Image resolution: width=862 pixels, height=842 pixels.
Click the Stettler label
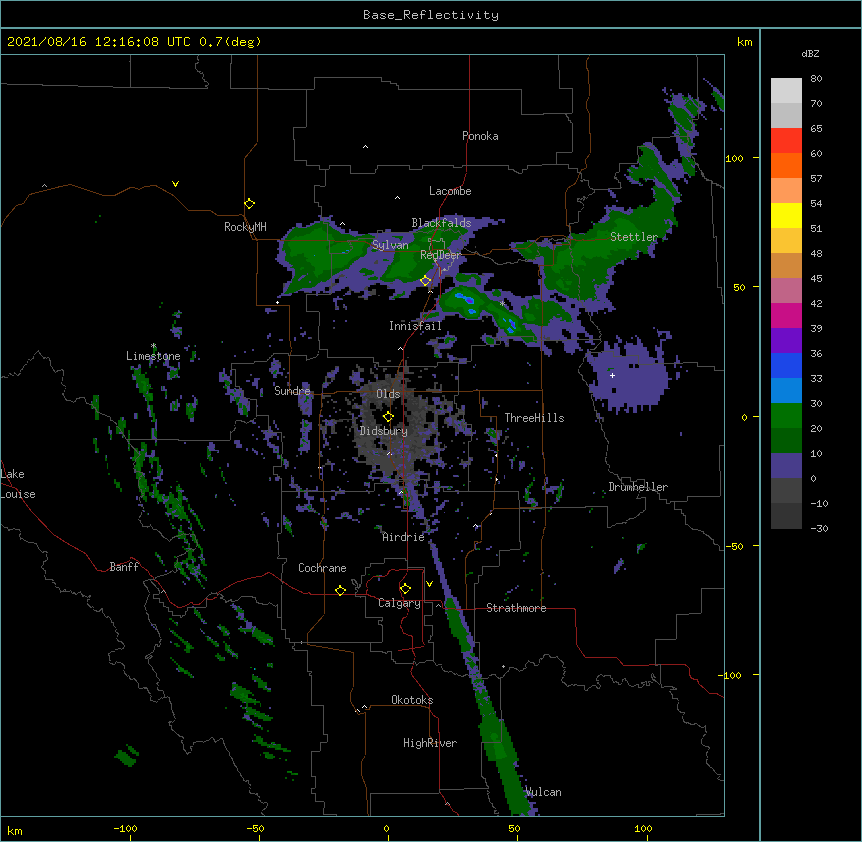634,237
